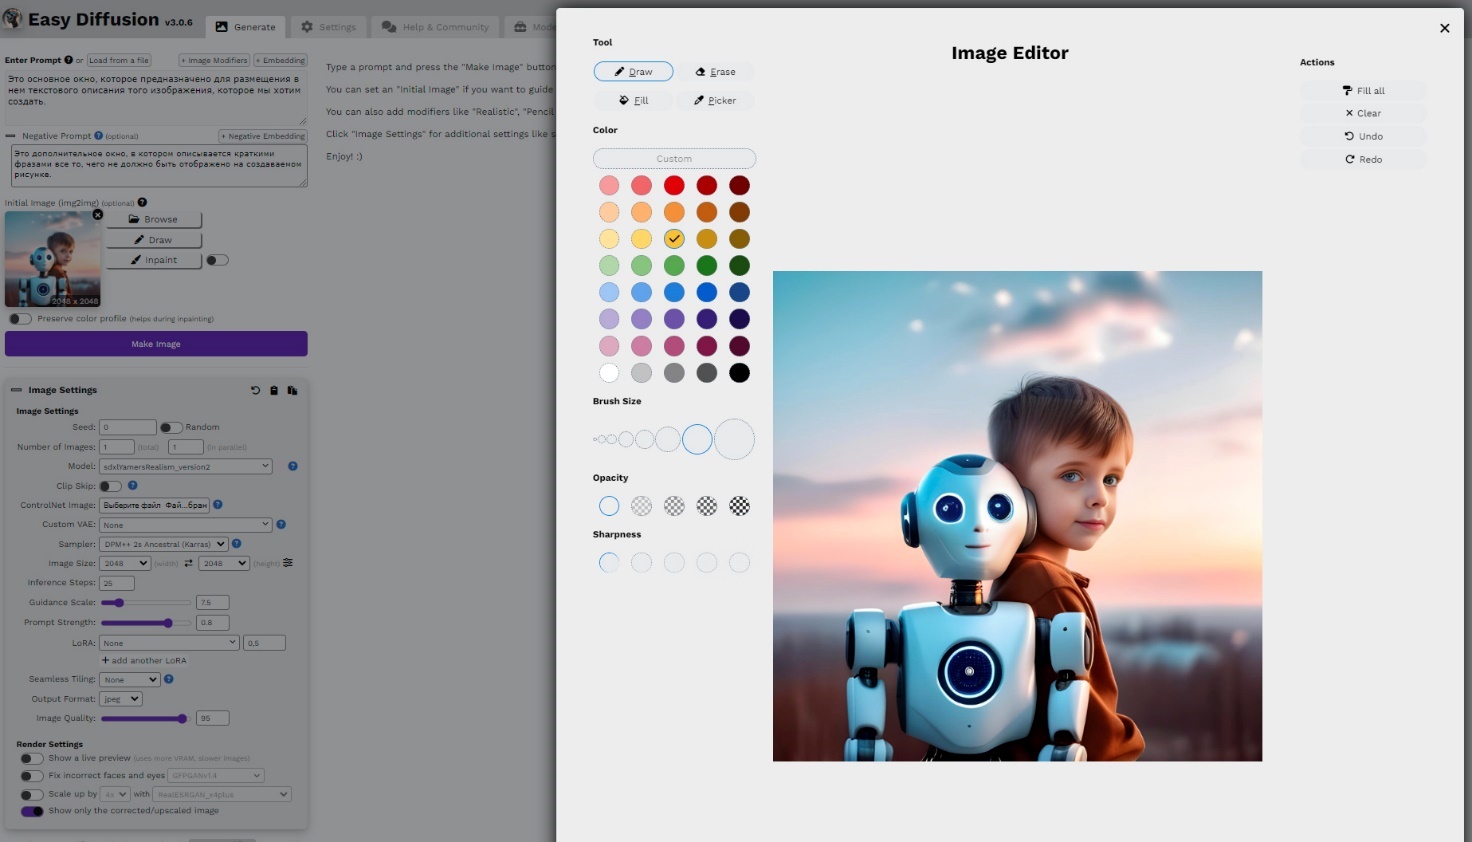Click the Redo action
This screenshot has height=842, width=1472.
click(x=1363, y=160)
